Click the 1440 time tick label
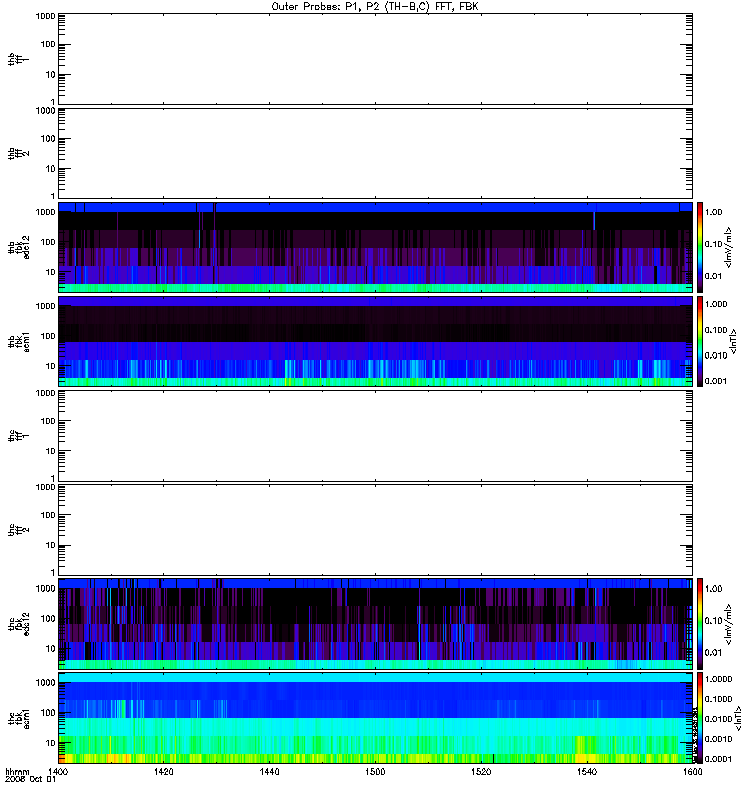This screenshot has width=750, height=800. pyautogui.click(x=269, y=771)
